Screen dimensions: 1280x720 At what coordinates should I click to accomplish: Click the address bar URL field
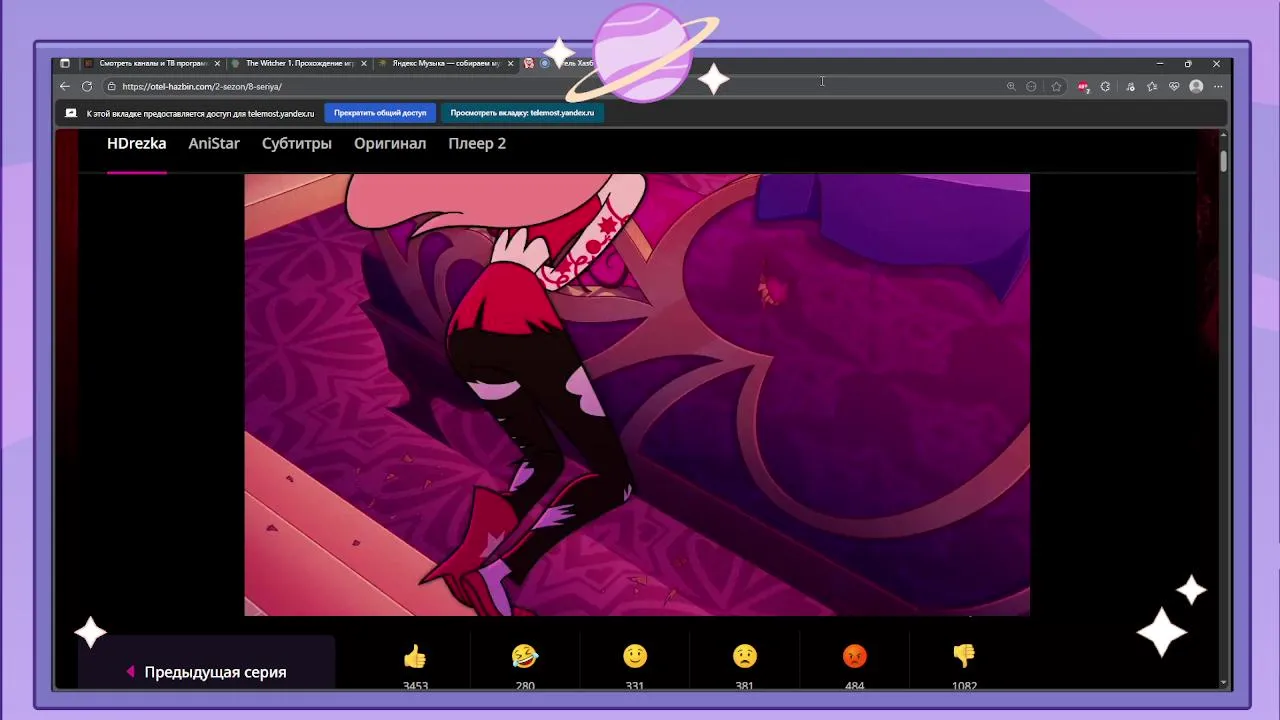click(x=560, y=87)
